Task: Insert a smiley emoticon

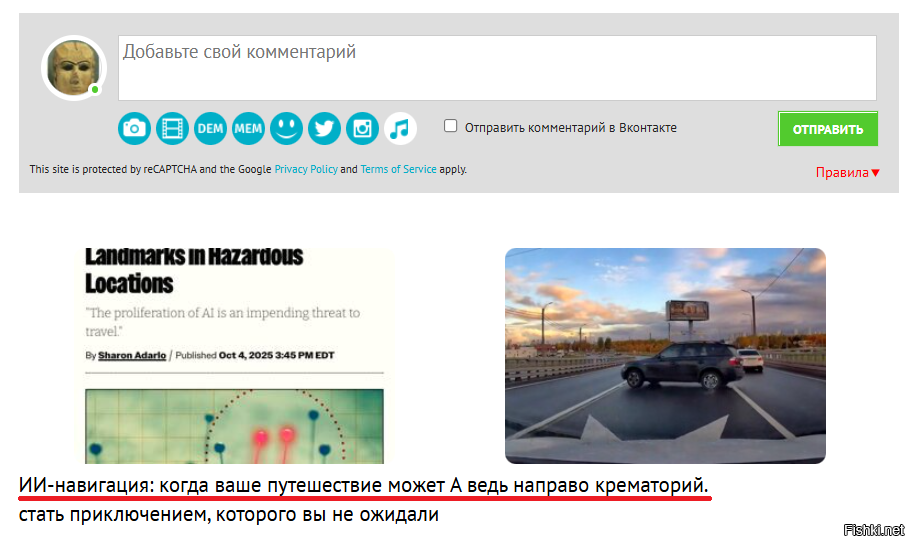Action: [286, 128]
